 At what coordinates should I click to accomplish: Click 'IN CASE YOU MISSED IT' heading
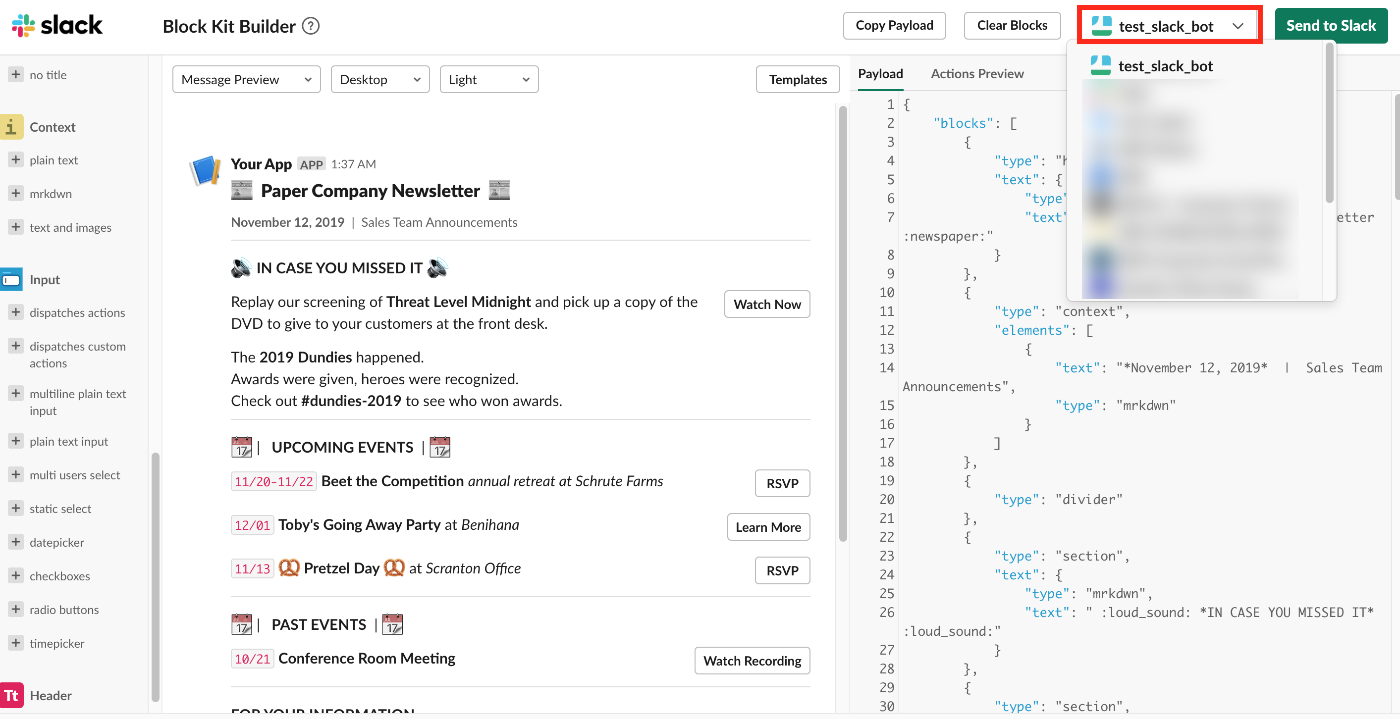coord(339,268)
